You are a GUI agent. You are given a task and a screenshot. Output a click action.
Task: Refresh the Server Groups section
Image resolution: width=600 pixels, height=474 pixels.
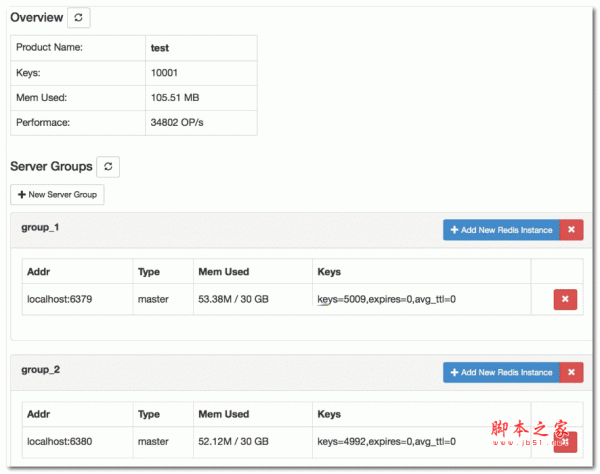coord(108,167)
